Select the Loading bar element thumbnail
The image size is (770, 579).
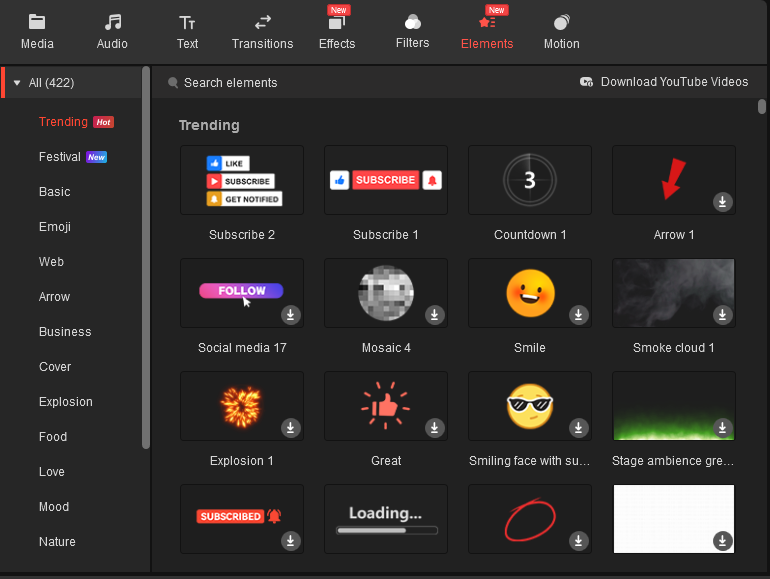click(385, 519)
